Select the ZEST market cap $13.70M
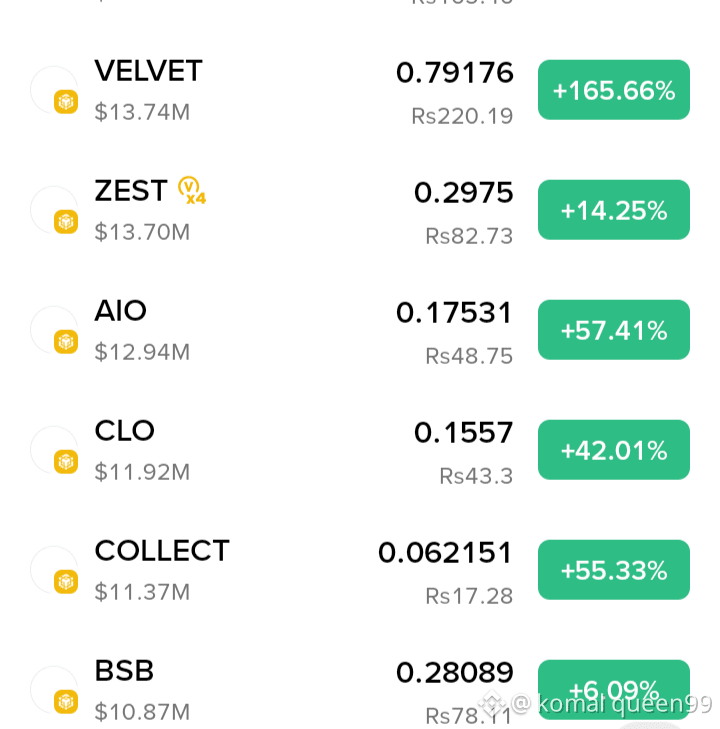The width and height of the screenshot is (720, 729). click(142, 232)
